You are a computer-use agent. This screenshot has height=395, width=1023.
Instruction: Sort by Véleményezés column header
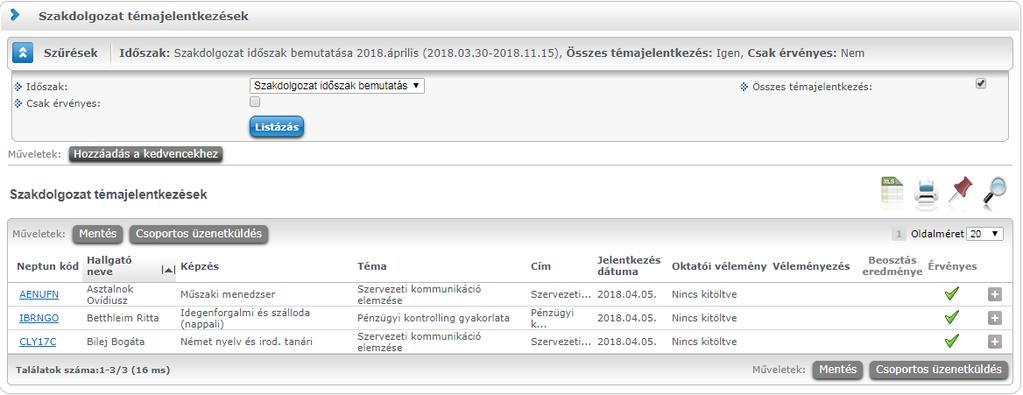[x=811, y=266]
